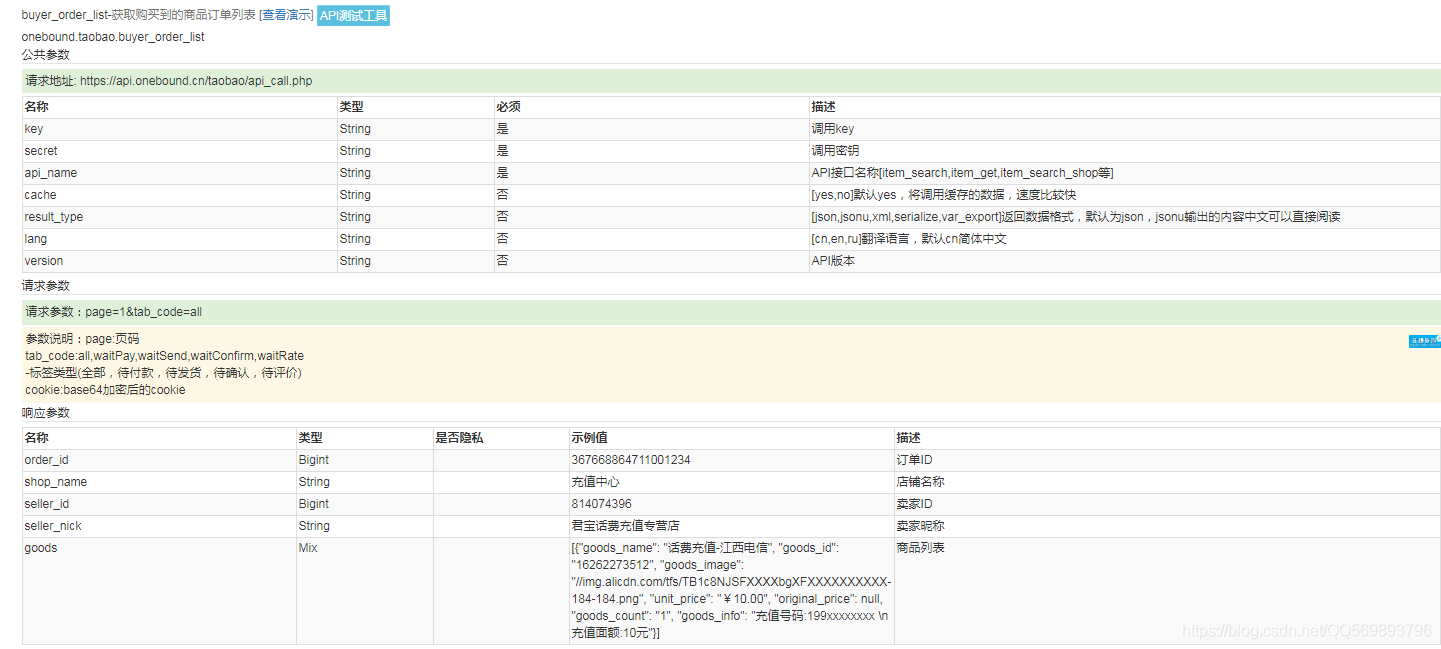The image size is (1441, 649).
Task: Click the cookie:base64加密后的cookie line
Action: 106,390
